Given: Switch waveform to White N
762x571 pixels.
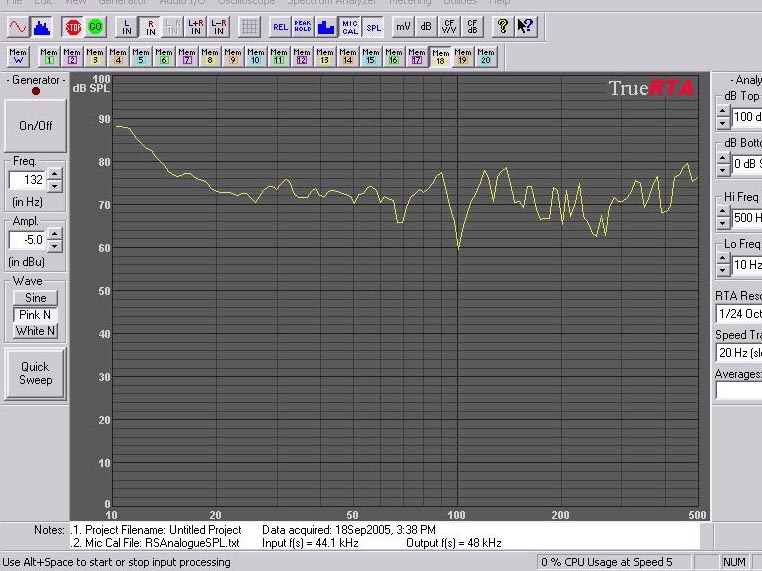Looking at the screenshot, I should pos(35,331).
